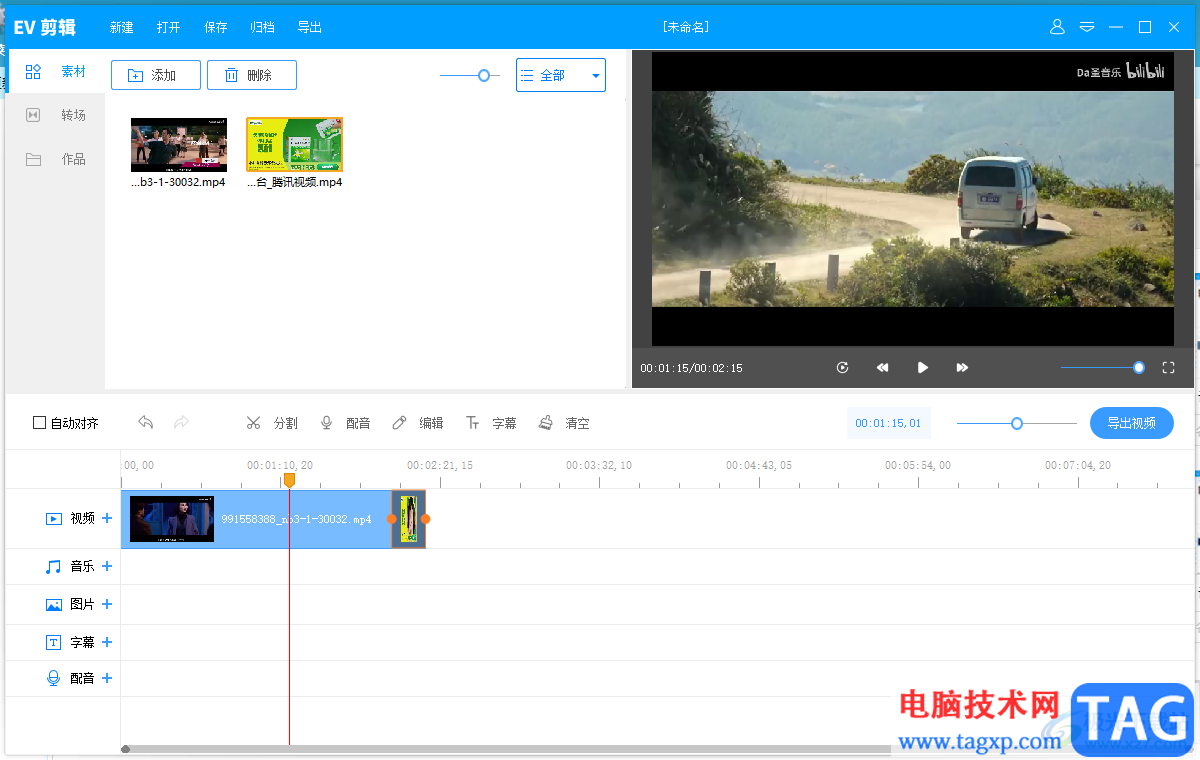1200x760 pixels.
Task: Open the 素材 materials tab
Action: 55,72
